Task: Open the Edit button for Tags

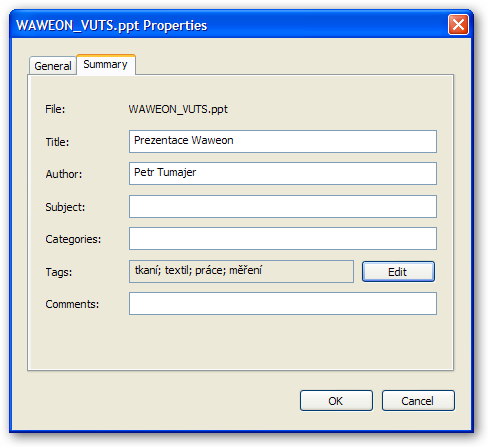Action: [x=398, y=272]
